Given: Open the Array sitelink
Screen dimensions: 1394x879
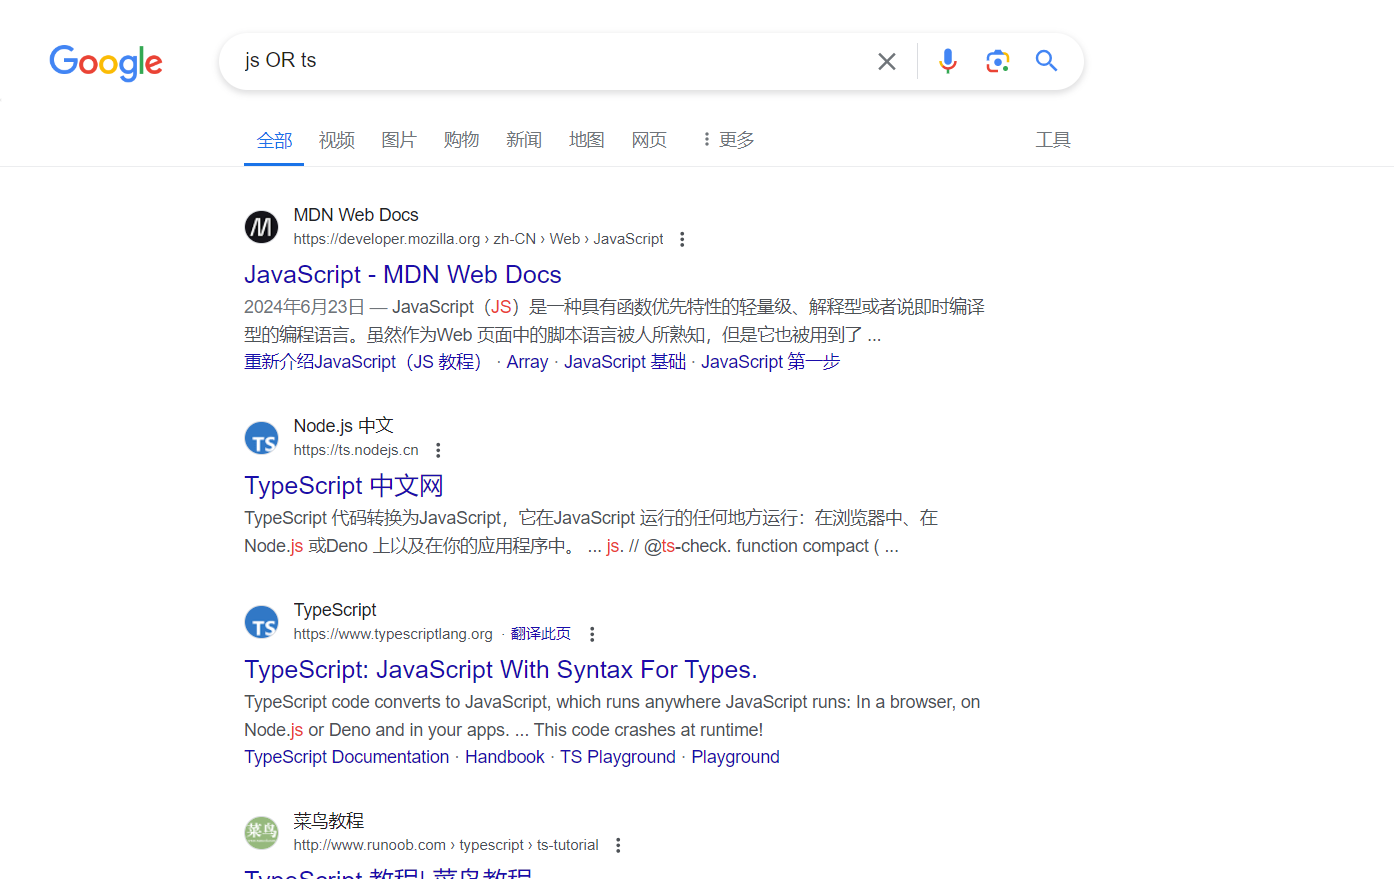Looking at the screenshot, I should (527, 362).
